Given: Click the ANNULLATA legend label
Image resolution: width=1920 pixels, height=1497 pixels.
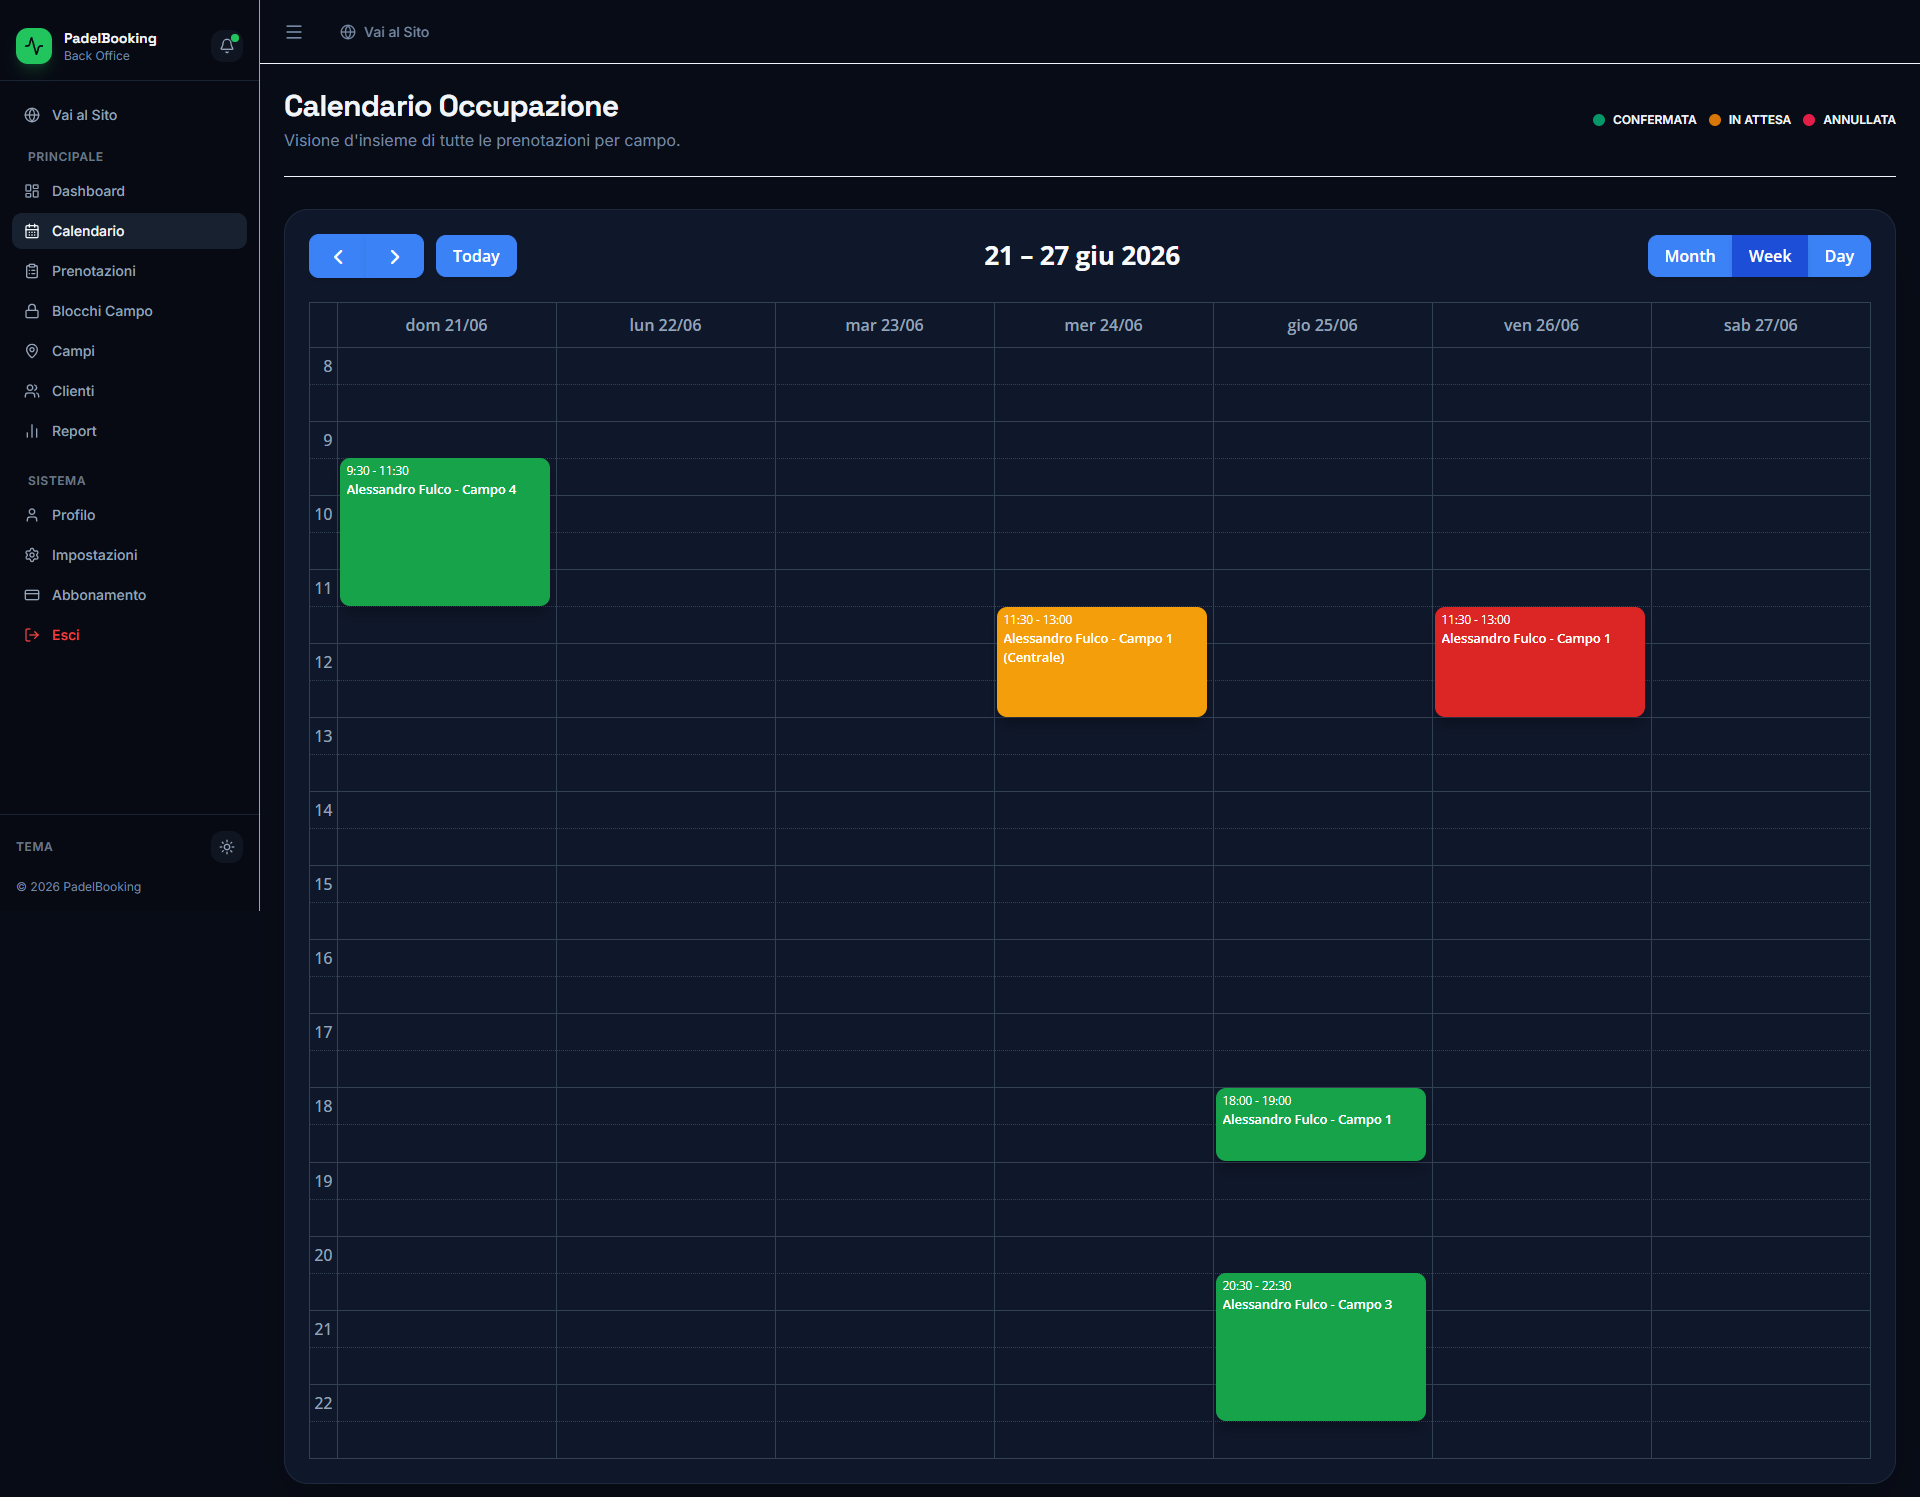Looking at the screenshot, I should (1859, 120).
